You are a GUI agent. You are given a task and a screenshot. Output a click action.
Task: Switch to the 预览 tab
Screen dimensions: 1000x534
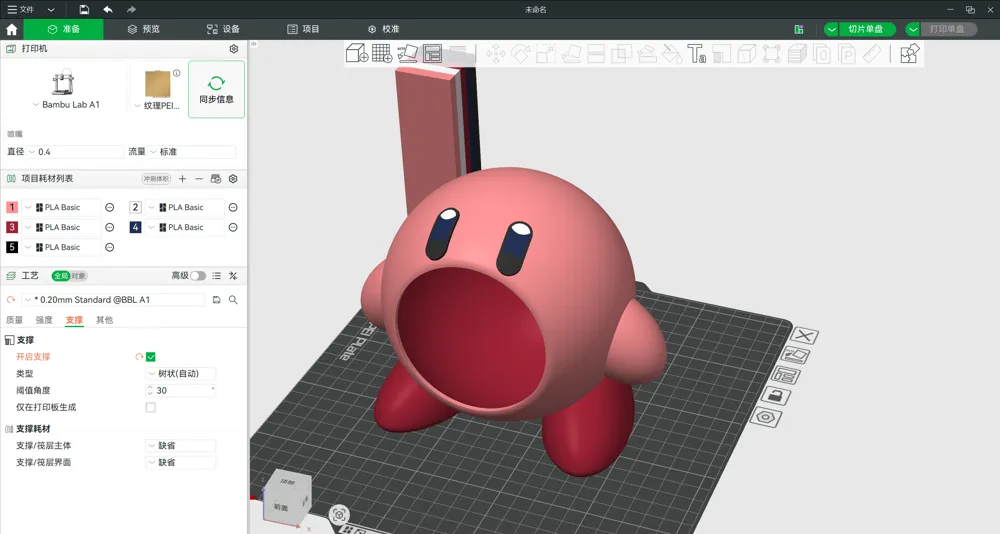pos(144,29)
